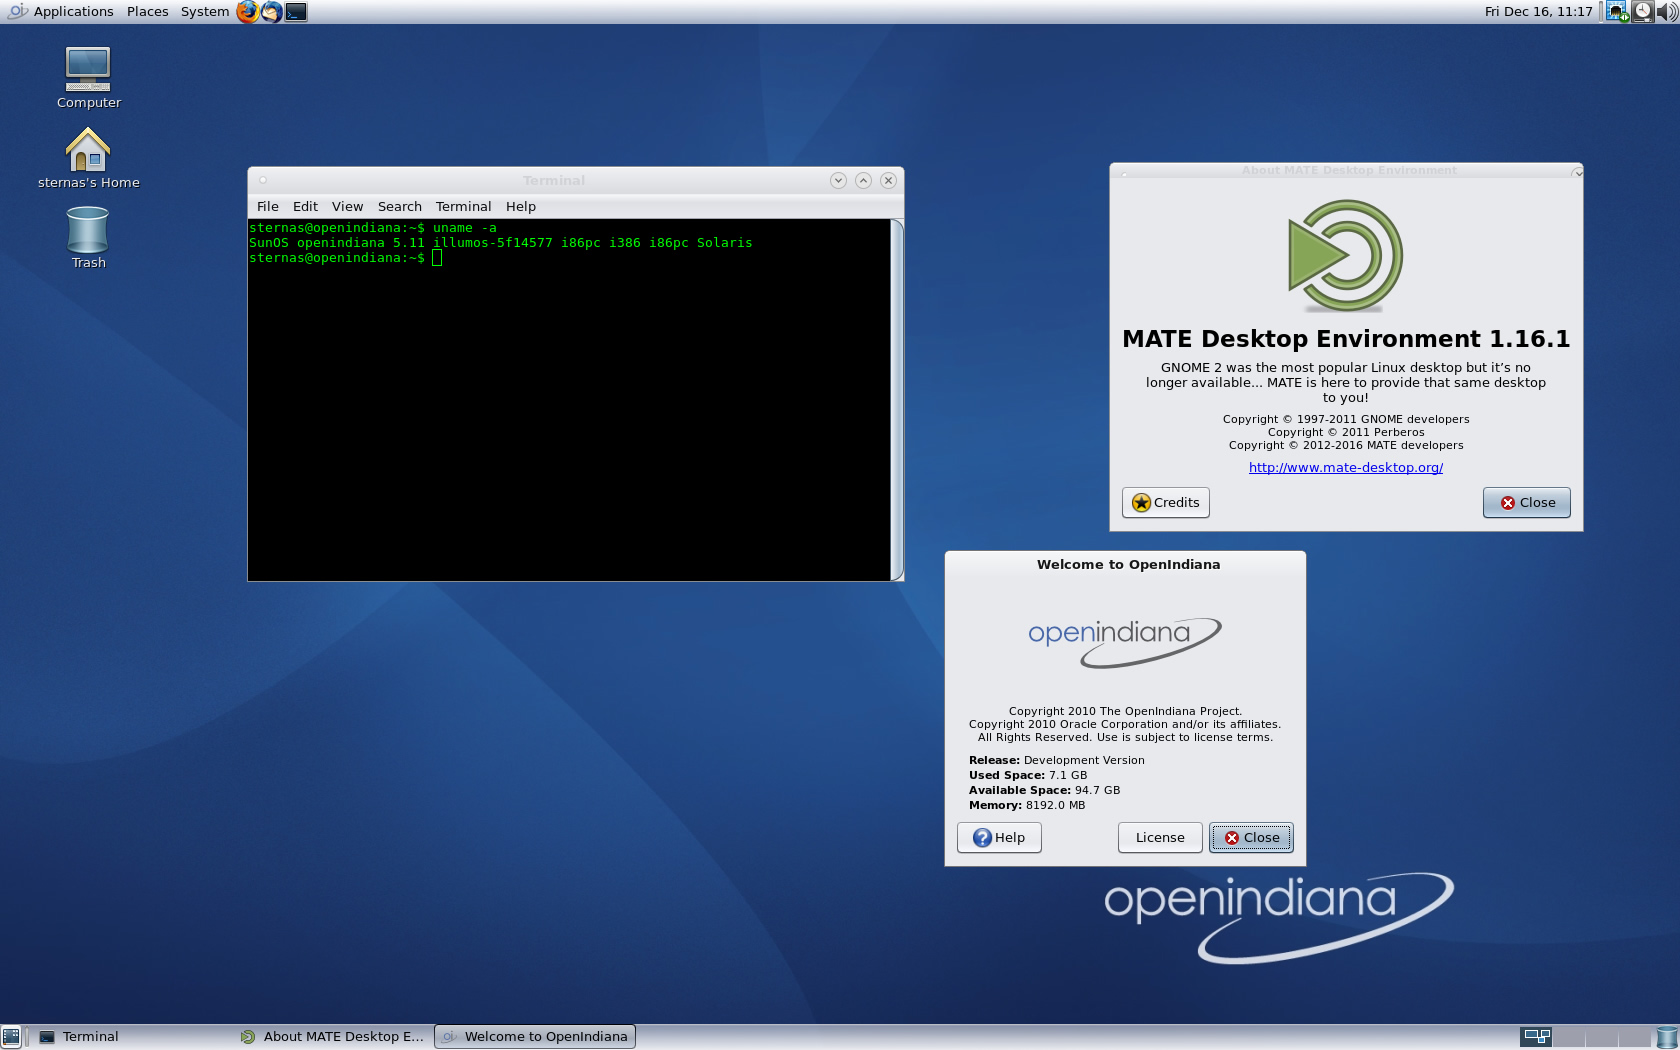Open the Computer desktop icon

88,78
